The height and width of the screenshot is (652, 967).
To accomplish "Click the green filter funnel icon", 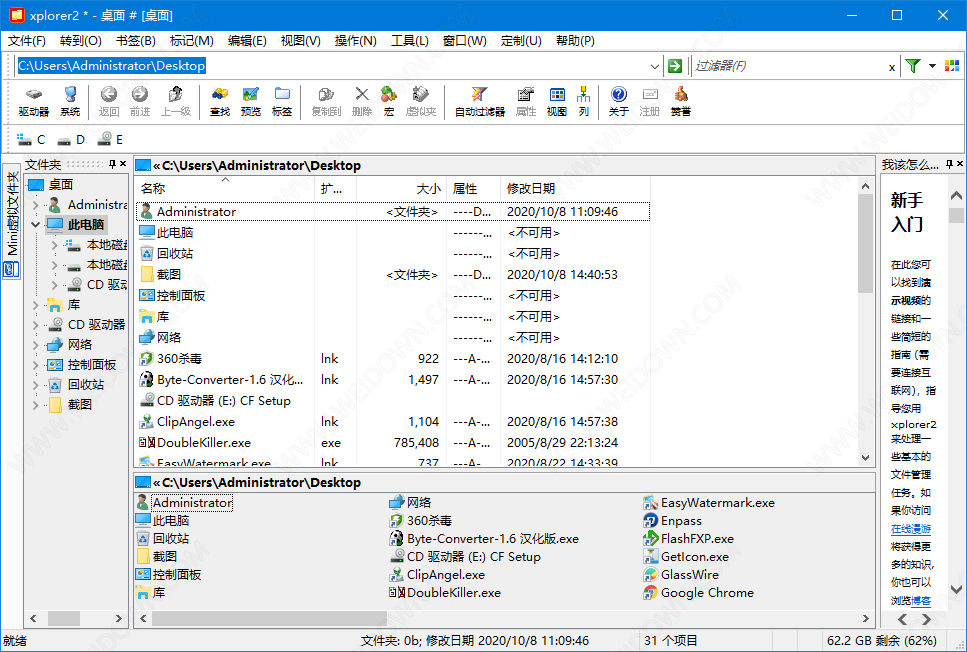I will [x=913, y=65].
